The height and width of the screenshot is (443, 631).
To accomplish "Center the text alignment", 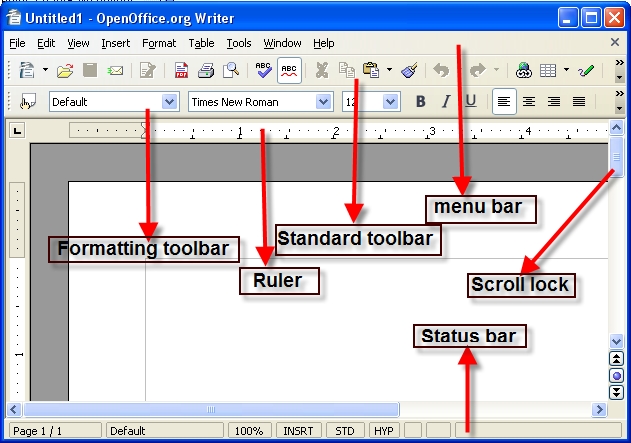I will pyautogui.click(x=529, y=102).
